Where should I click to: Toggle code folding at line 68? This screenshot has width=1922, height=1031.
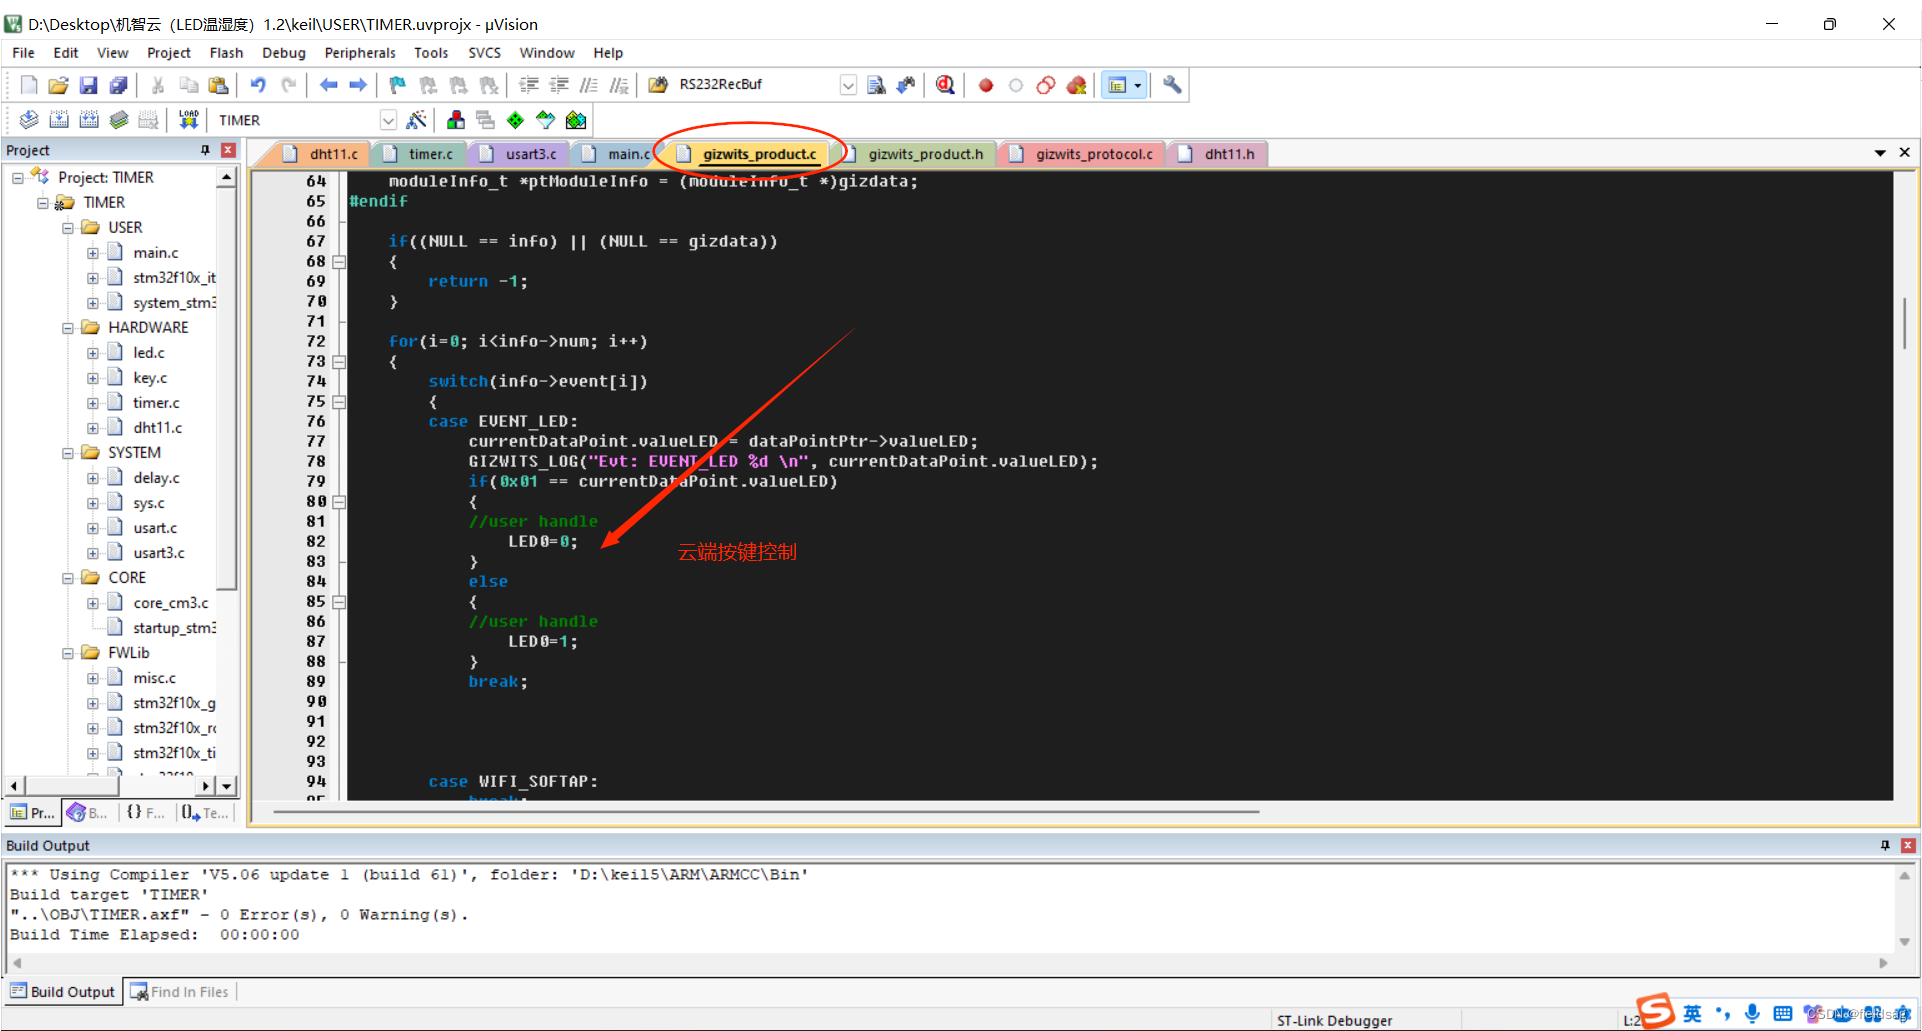[x=339, y=262]
